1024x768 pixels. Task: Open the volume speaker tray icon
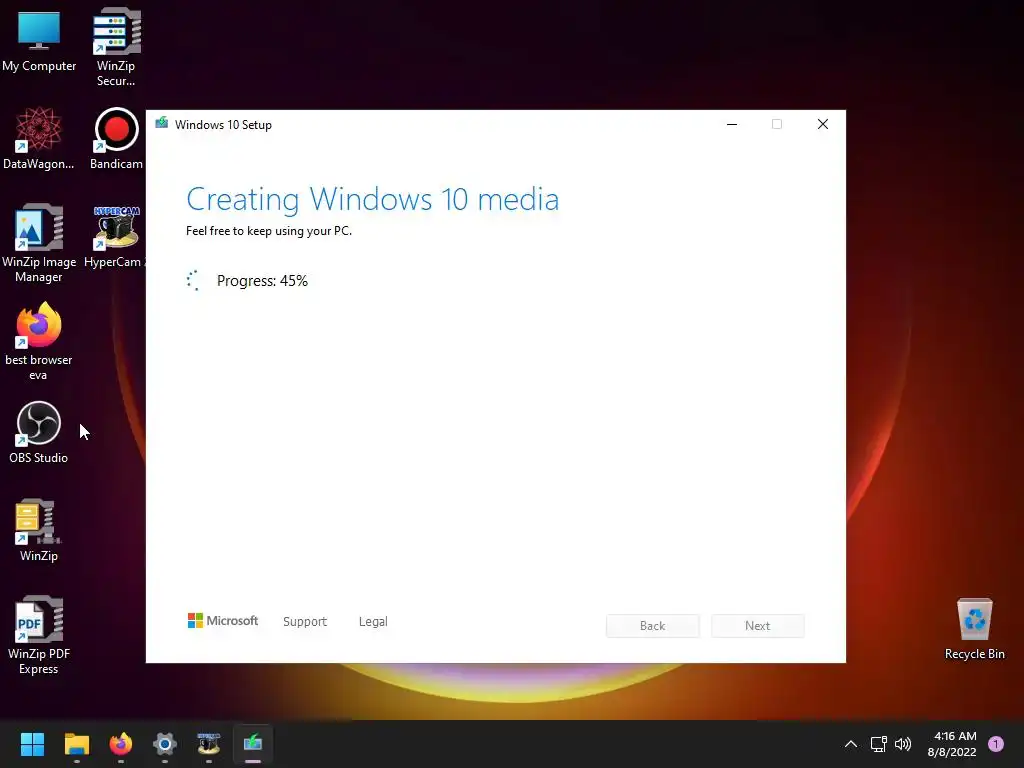click(x=903, y=744)
